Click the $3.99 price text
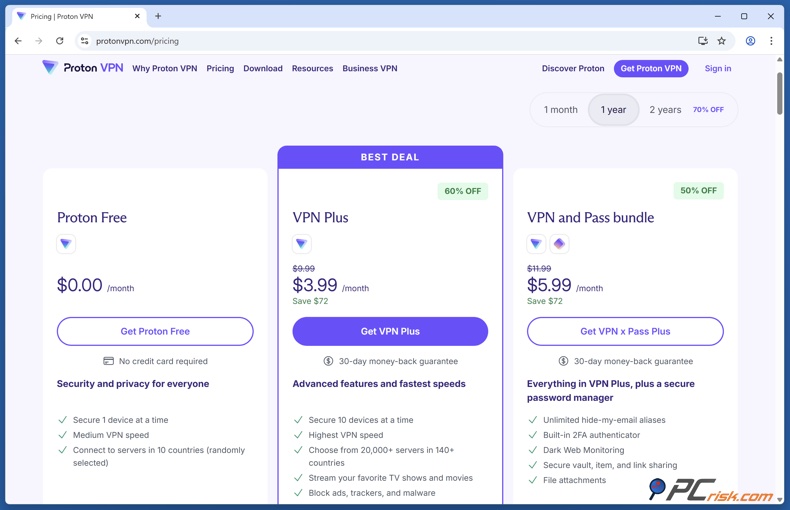790x510 pixels. [315, 285]
